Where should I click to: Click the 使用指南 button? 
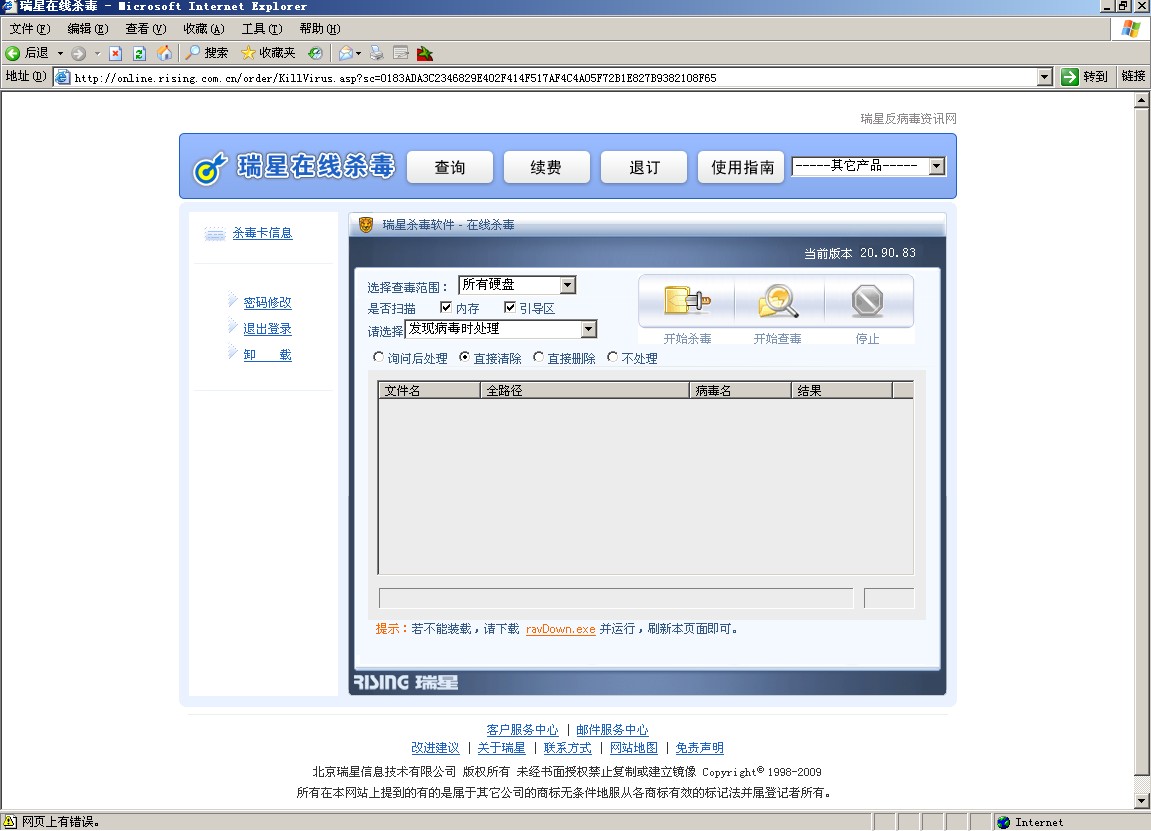(741, 167)
